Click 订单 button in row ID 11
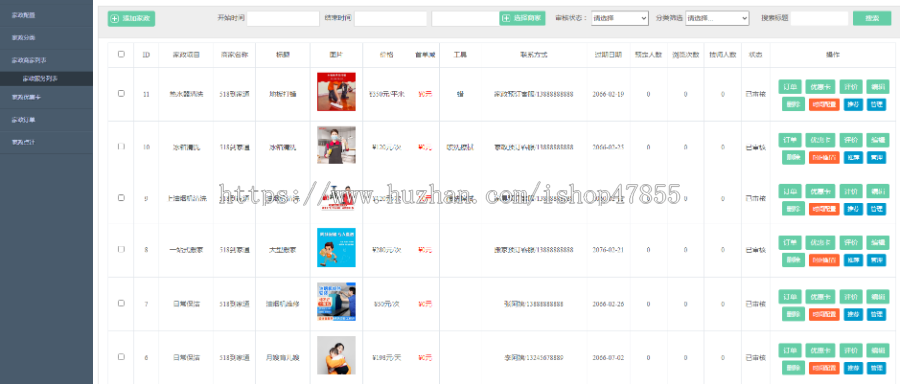Viewport: 900px width, 384px height. coord(790,87)
